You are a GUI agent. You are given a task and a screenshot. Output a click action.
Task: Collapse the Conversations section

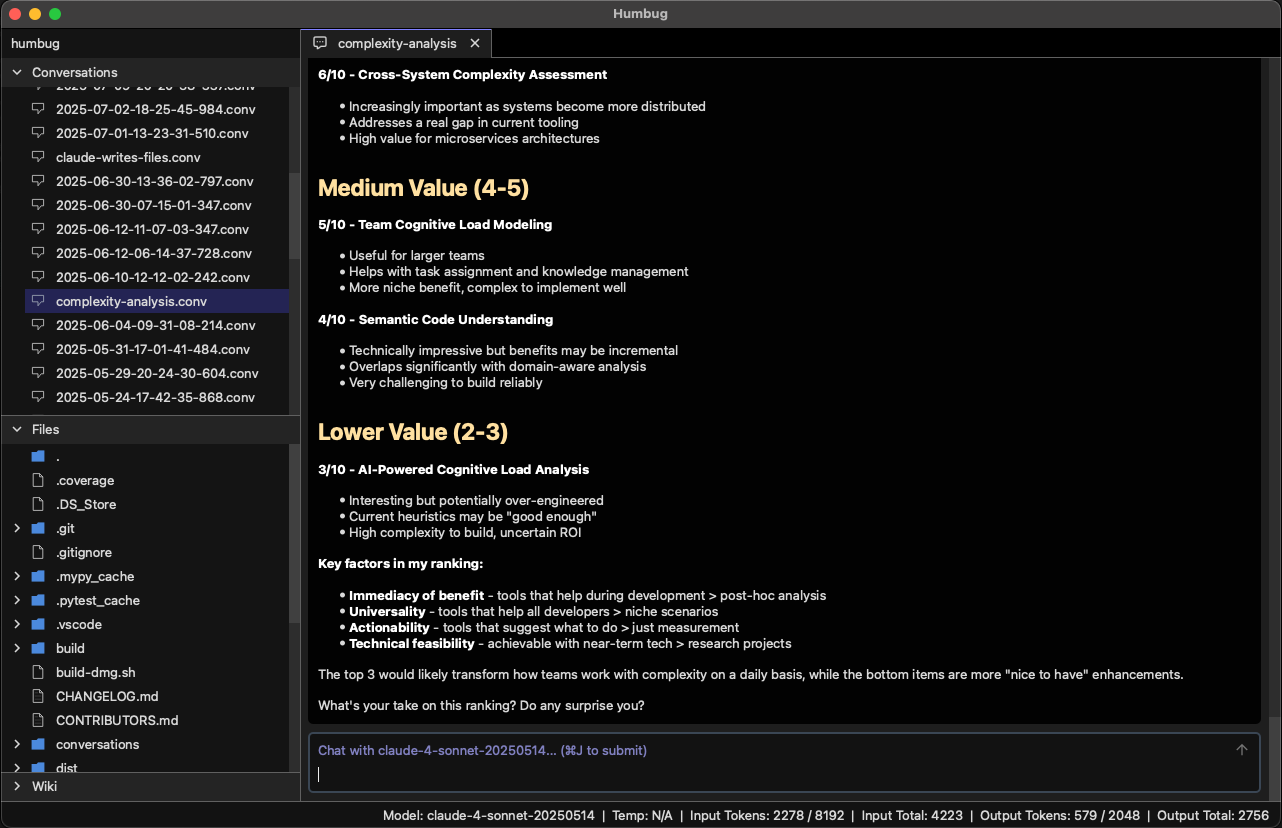point(16,72)
